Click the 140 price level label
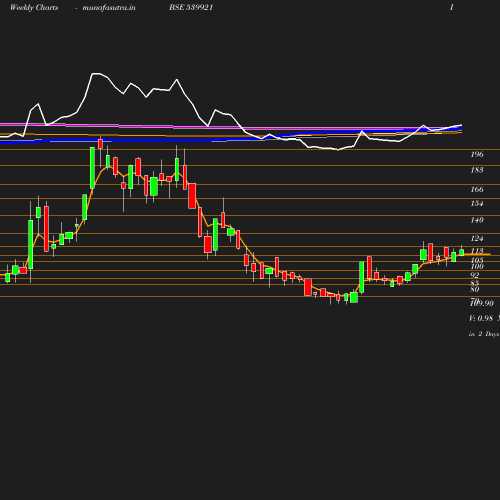The height and width of the screenshot is (500, 500). point(477,220)
